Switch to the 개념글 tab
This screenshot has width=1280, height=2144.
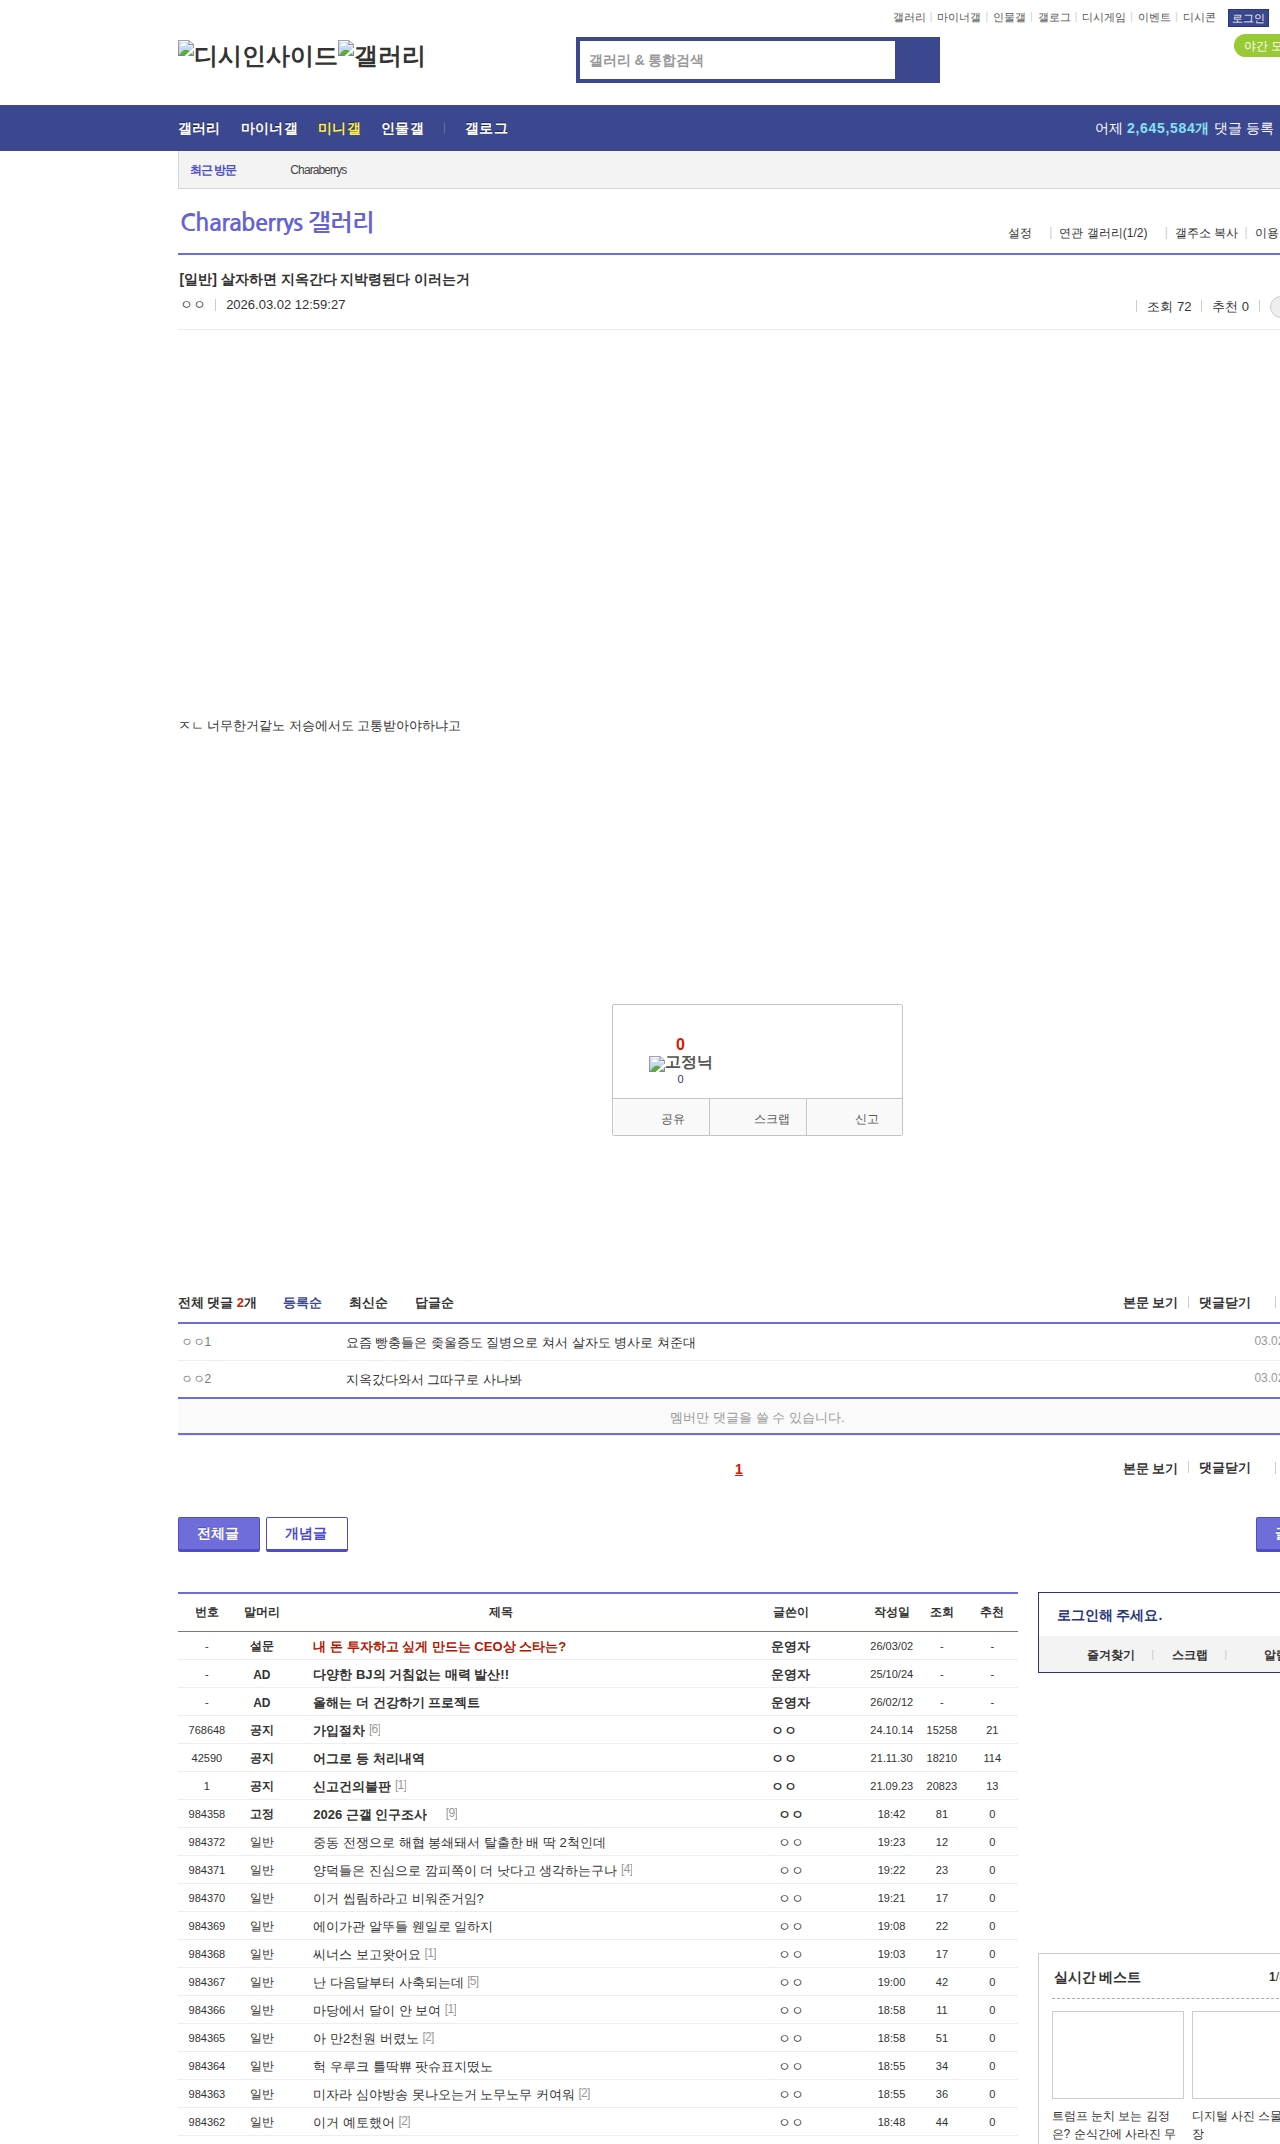pos(306,1534)
